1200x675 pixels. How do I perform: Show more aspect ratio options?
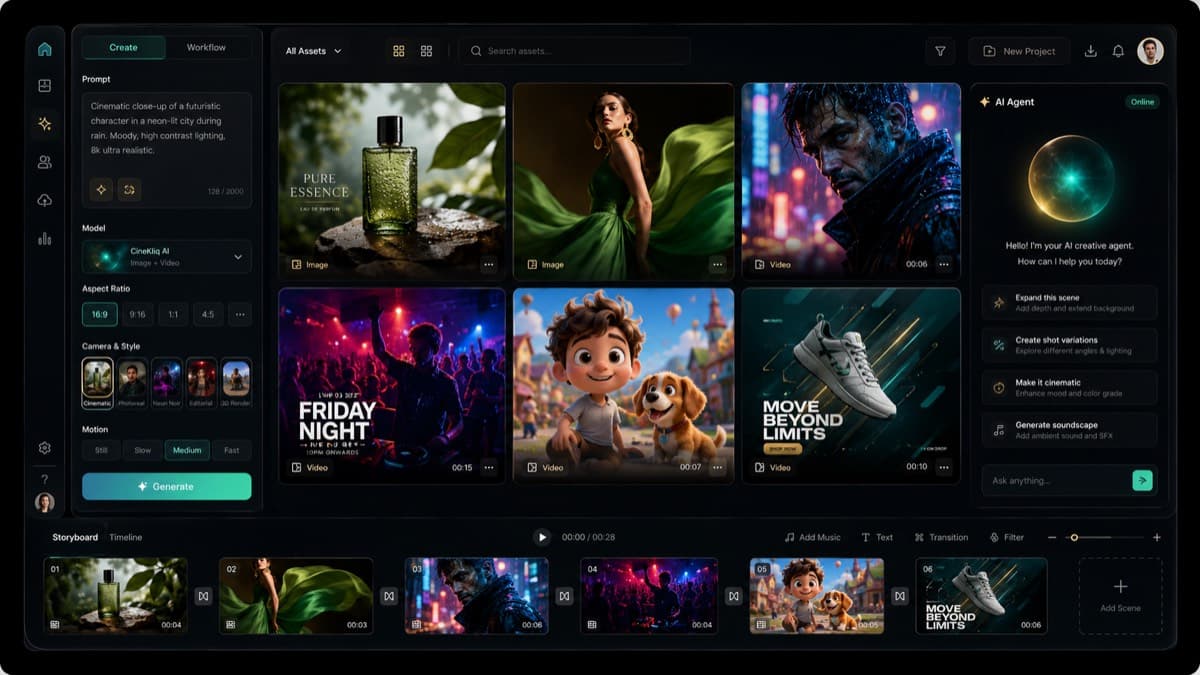click(x=239, y=314)
